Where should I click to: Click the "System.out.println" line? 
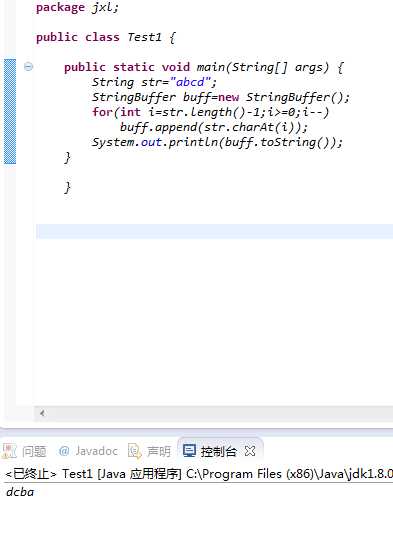(217, 142)
